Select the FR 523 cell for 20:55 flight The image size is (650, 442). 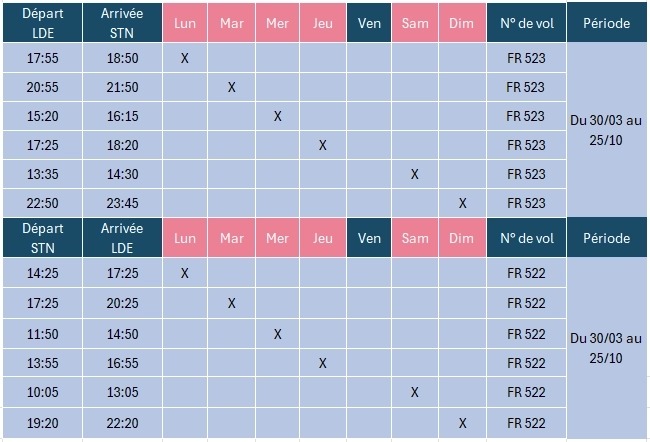526,87
